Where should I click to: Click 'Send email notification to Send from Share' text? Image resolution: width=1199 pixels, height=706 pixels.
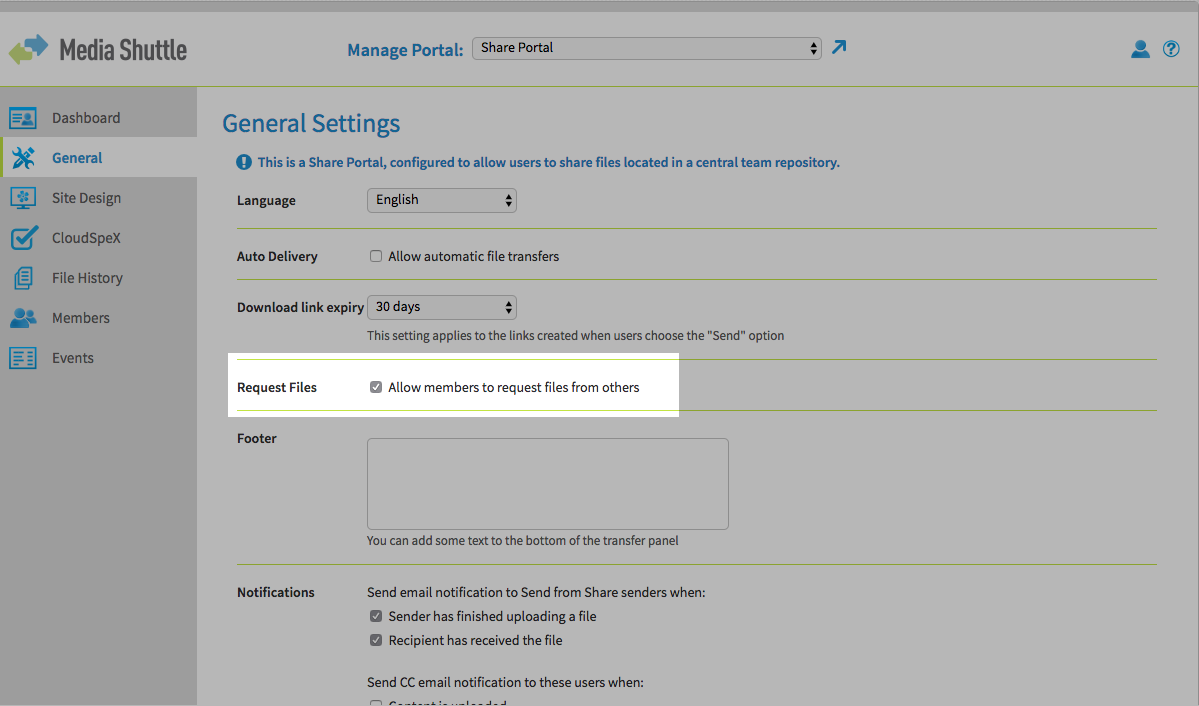pyautogui.click(x=536, y=592)
